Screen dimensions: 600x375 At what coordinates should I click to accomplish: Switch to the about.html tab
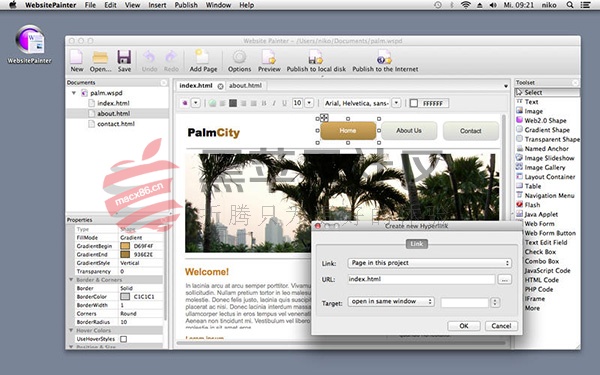coord(245,85)
